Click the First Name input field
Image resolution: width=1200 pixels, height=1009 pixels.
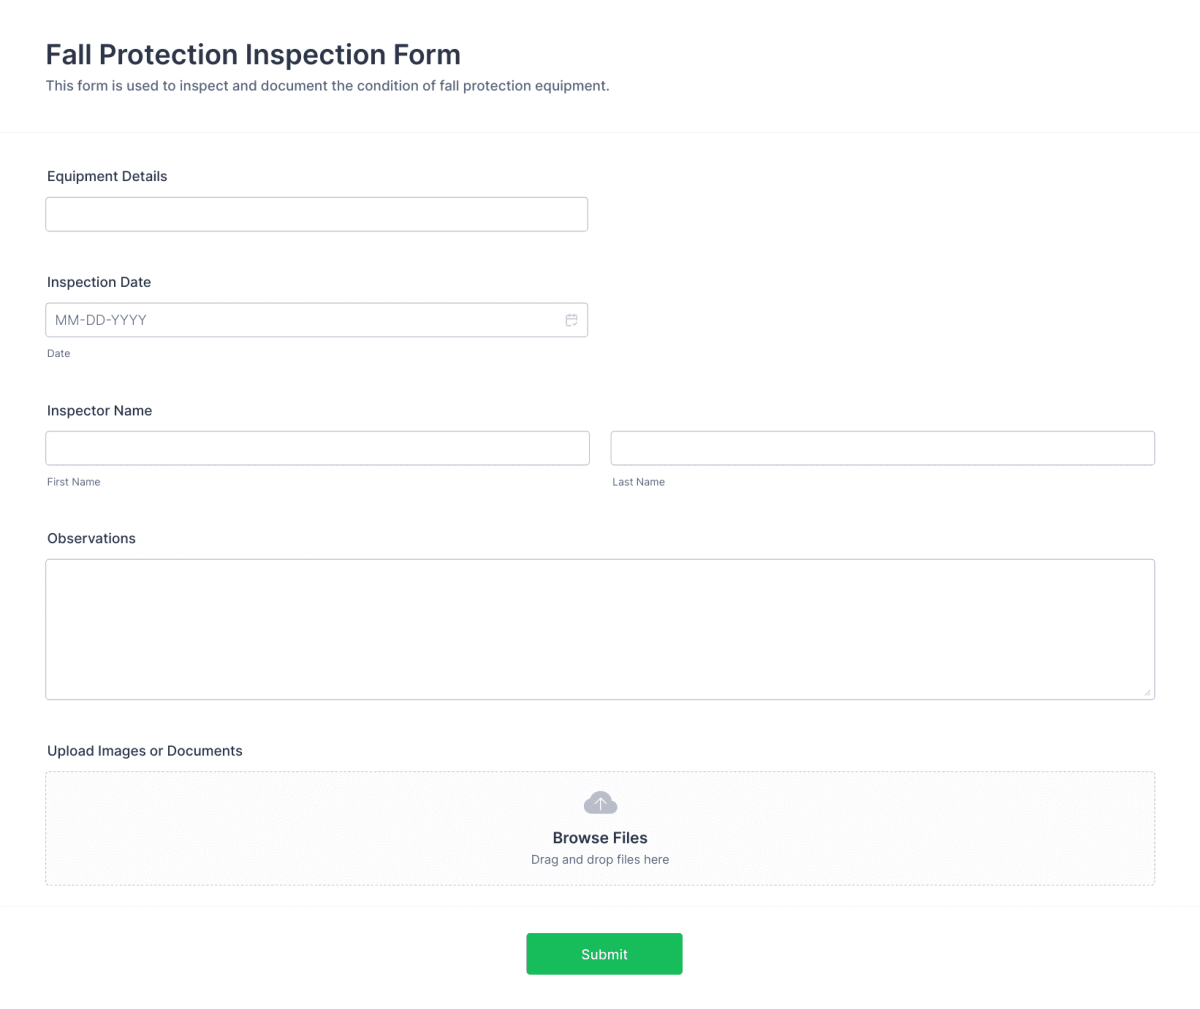click(x=316, y=448)
